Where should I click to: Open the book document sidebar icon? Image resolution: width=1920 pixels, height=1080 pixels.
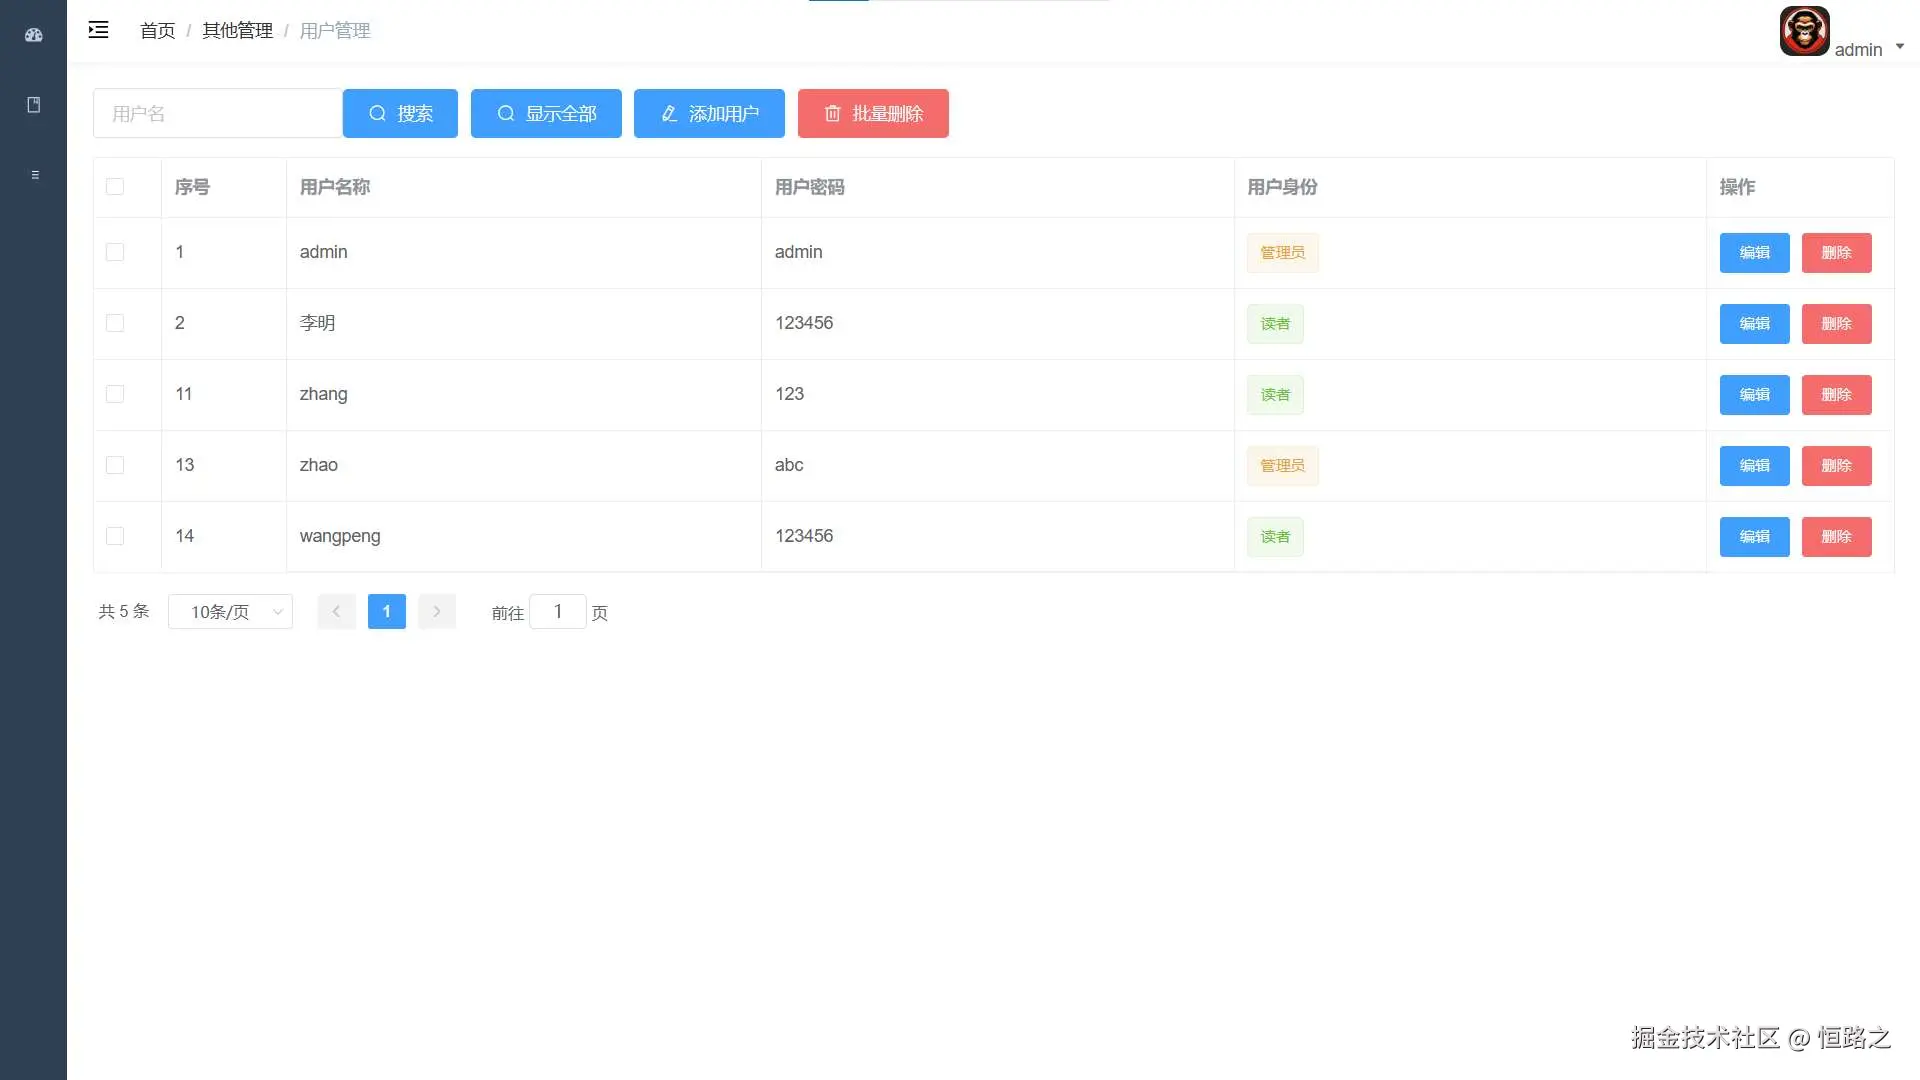coord(33,105)
